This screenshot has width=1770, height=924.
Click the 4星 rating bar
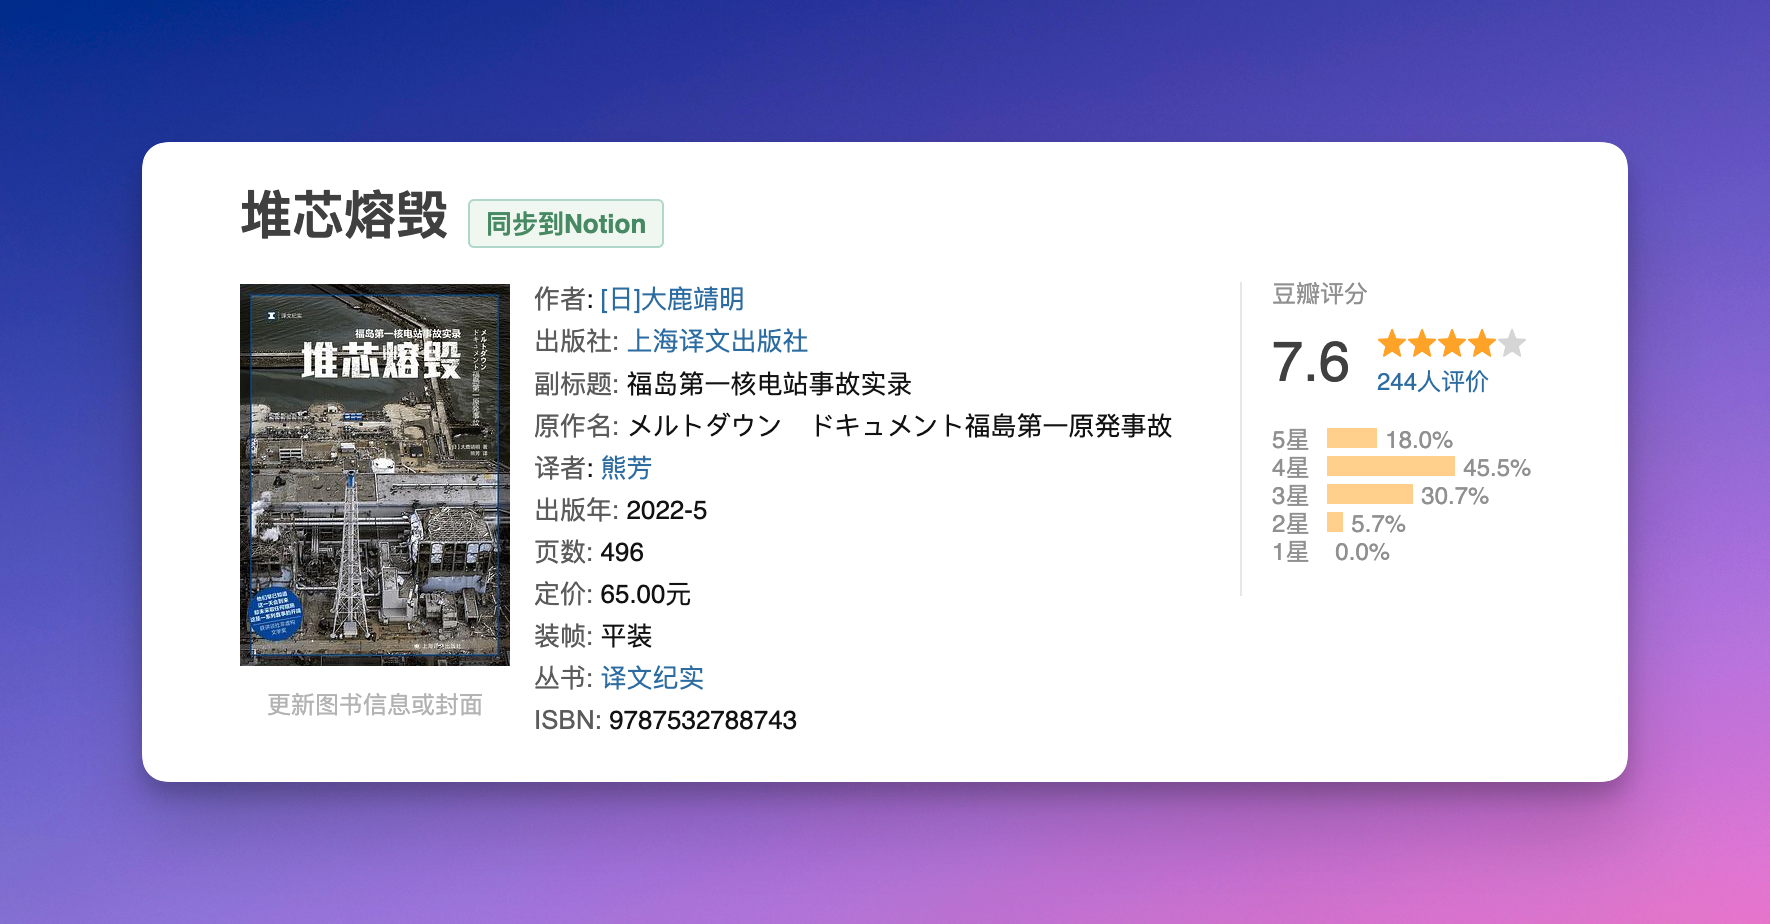(1391, 466)
